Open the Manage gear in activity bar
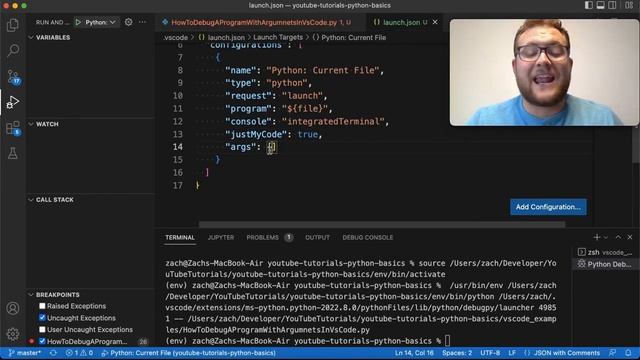The height and width of the screenshot is (360, 640). pos(13,334)
